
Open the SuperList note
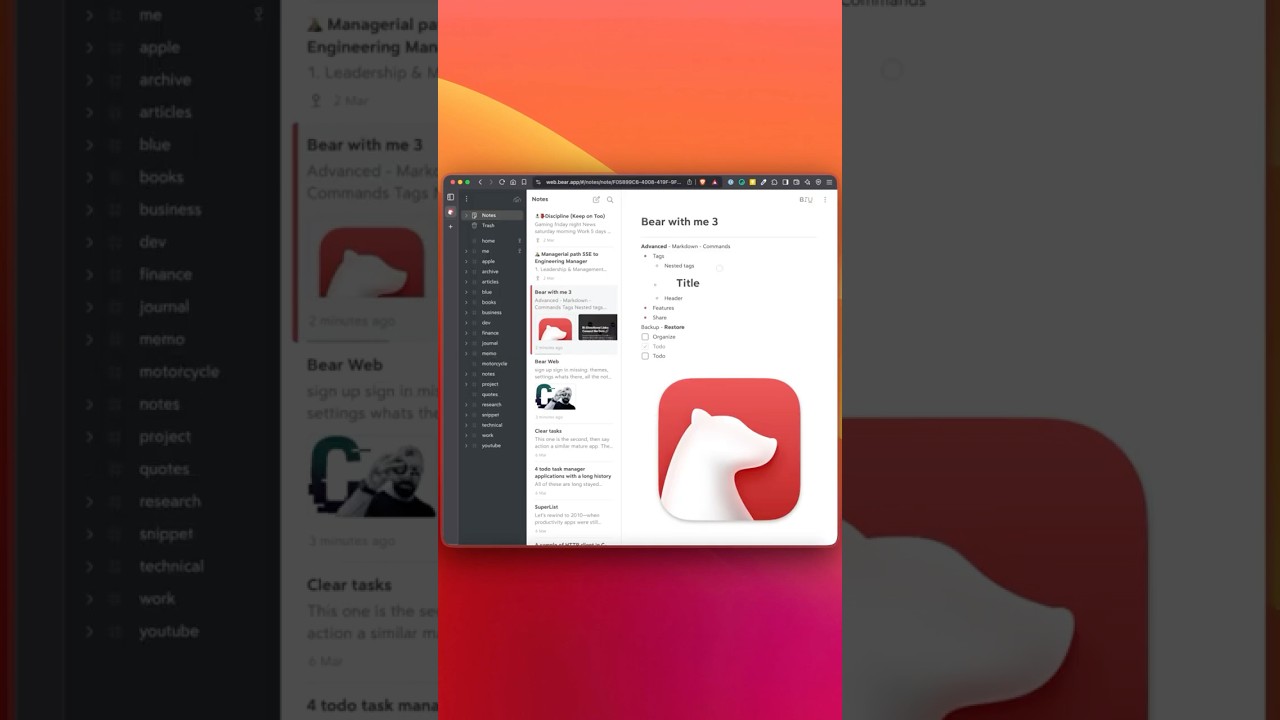574,519
